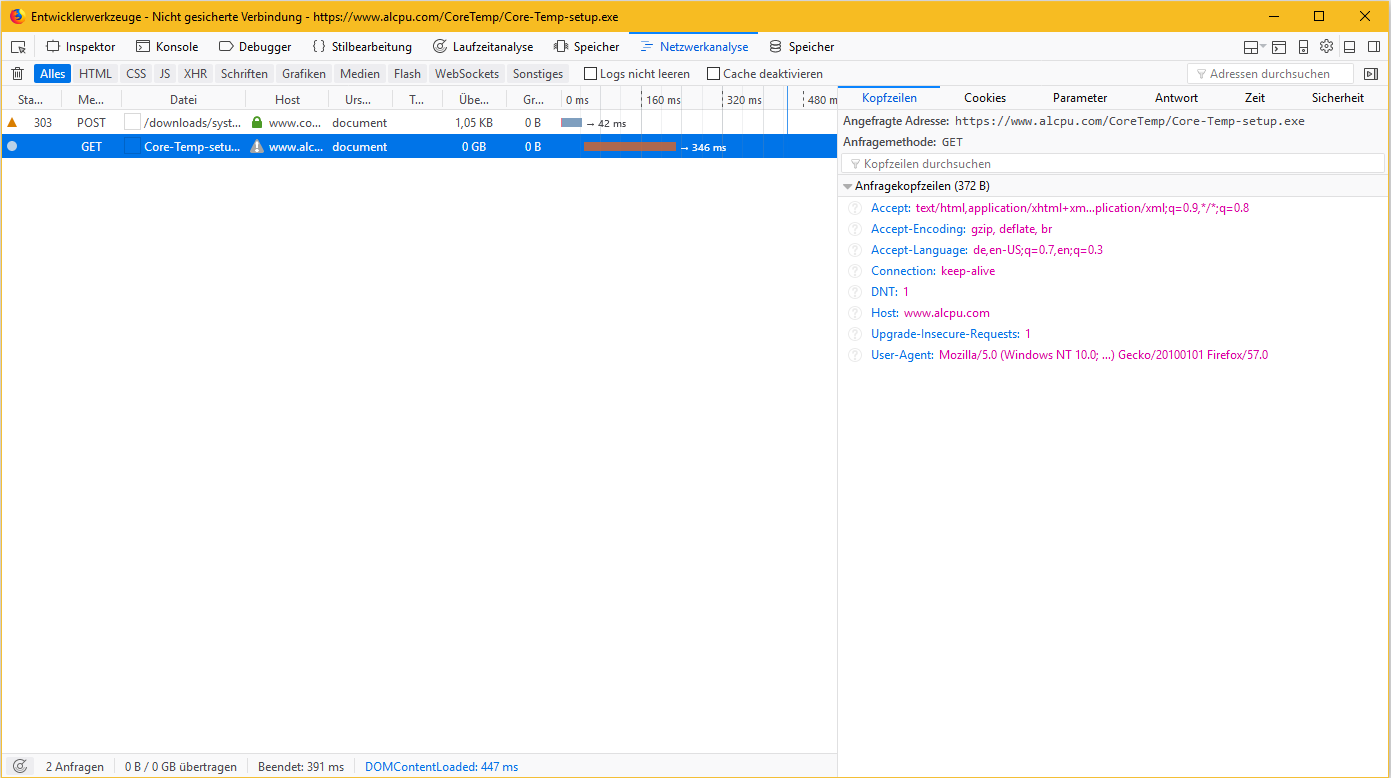Click help icon beside User-Agent
This screenshot has width=1391, height=778.
tap(855, 355)
